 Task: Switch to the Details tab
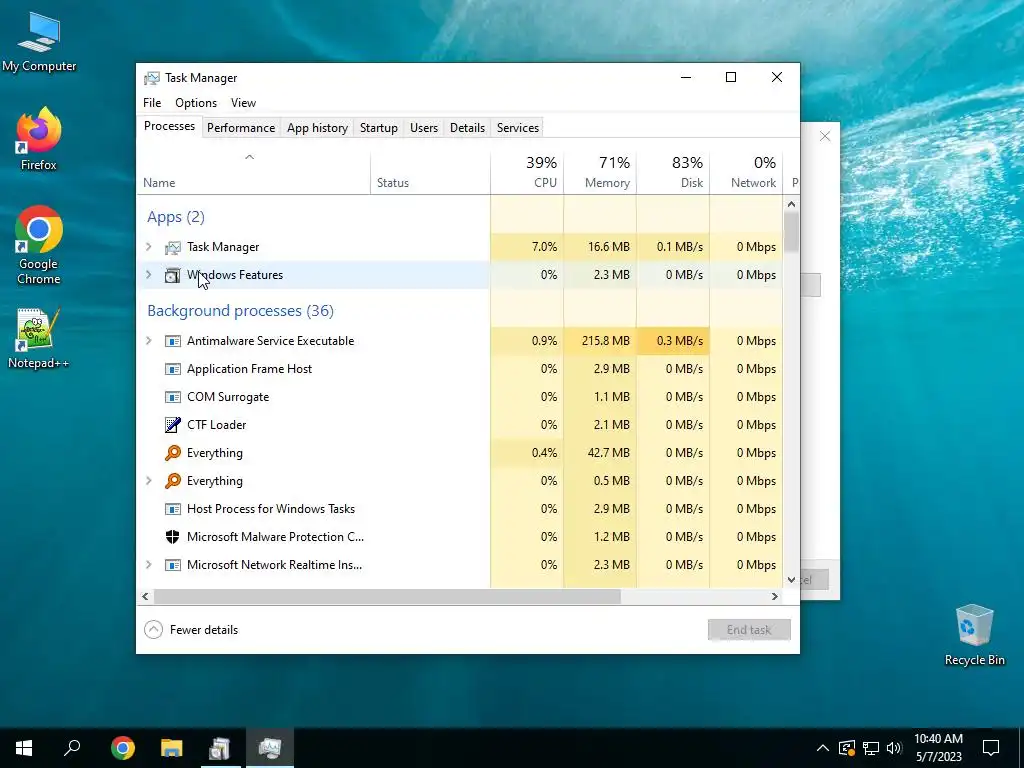pos(468,128)
